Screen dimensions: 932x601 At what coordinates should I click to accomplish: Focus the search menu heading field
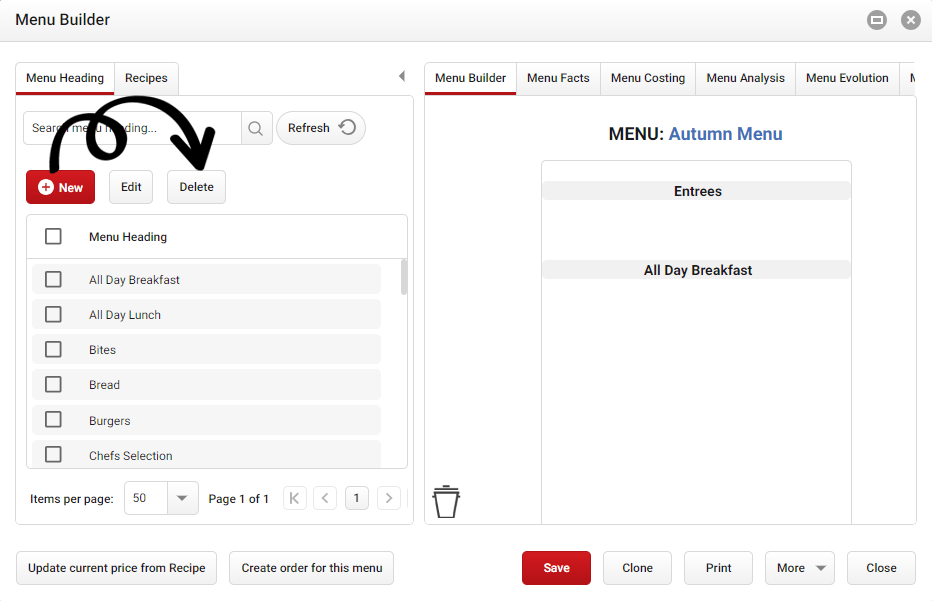point(133,128)
